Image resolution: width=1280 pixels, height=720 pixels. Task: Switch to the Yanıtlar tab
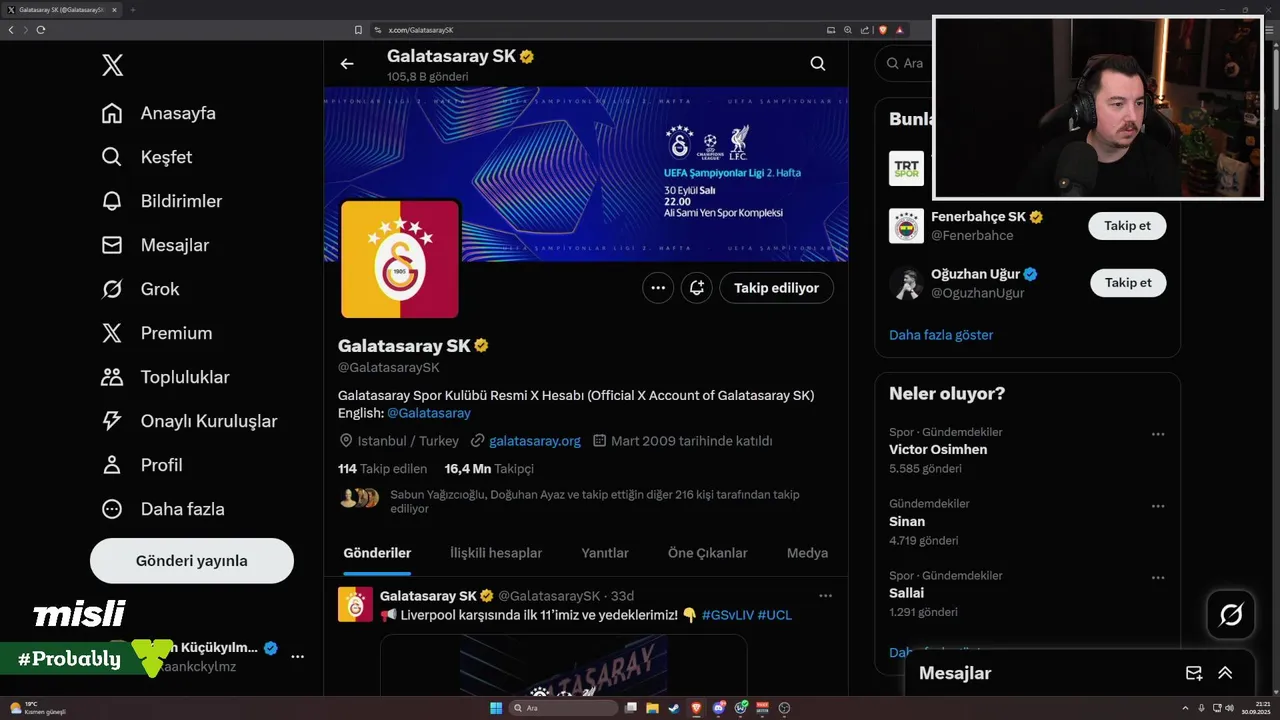coord(605,553)
